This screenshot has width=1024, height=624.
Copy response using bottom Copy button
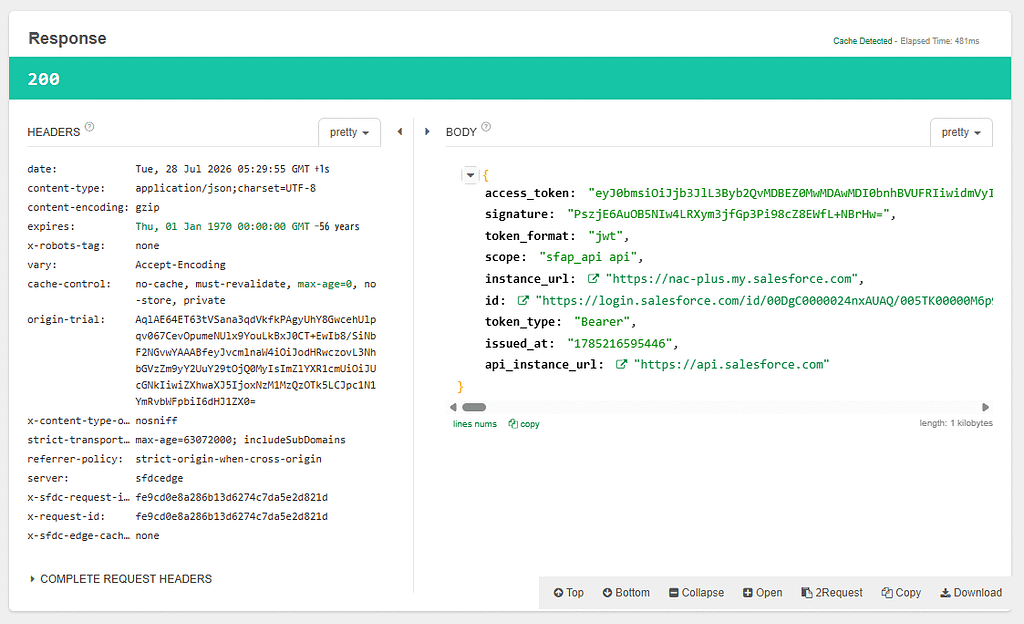pos(901,593)
